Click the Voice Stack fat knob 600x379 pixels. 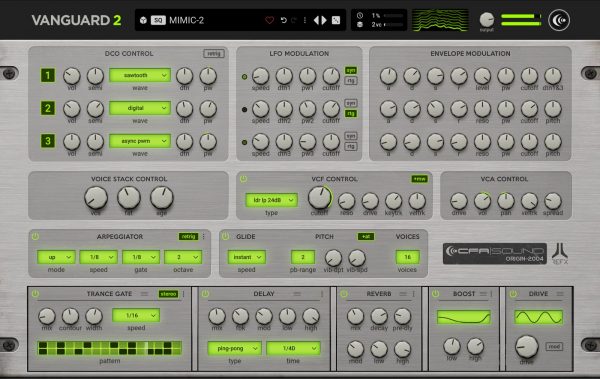(129, 198)
